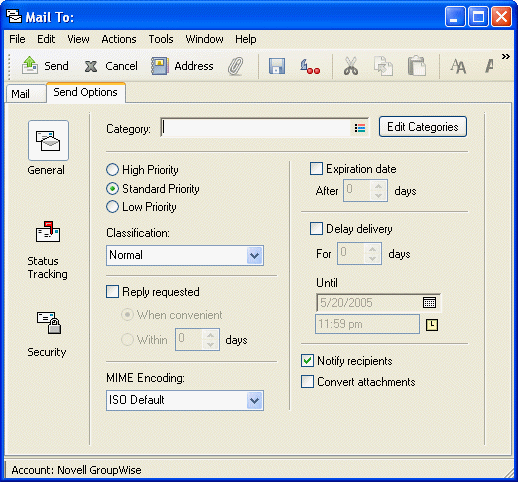The width and height of the screenshot is (518, 482).
Task: Click the floppy disk save icon
Action: (x=277, y=66)
